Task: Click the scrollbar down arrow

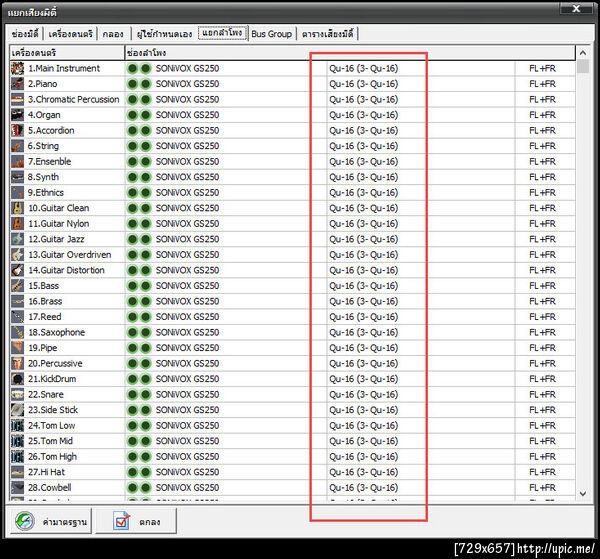Action: coord(582,494)
